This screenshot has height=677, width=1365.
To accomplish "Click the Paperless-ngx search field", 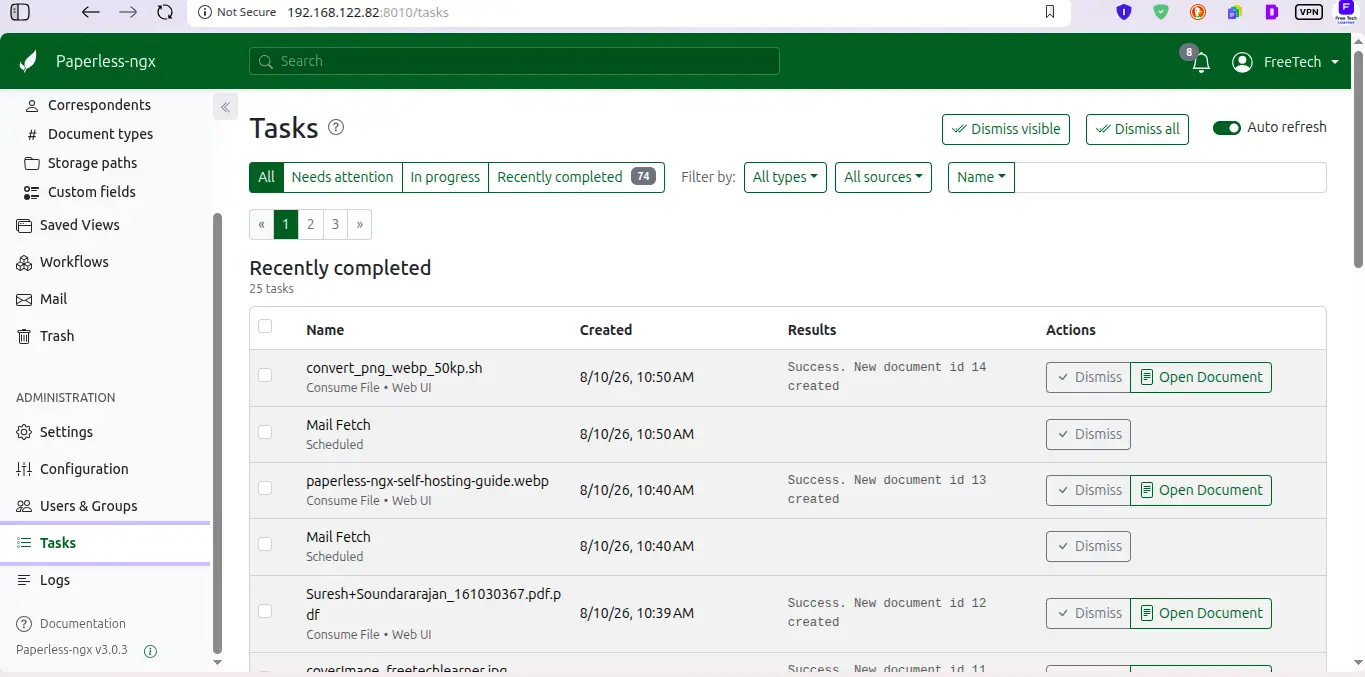I will [x=514, y=61].
